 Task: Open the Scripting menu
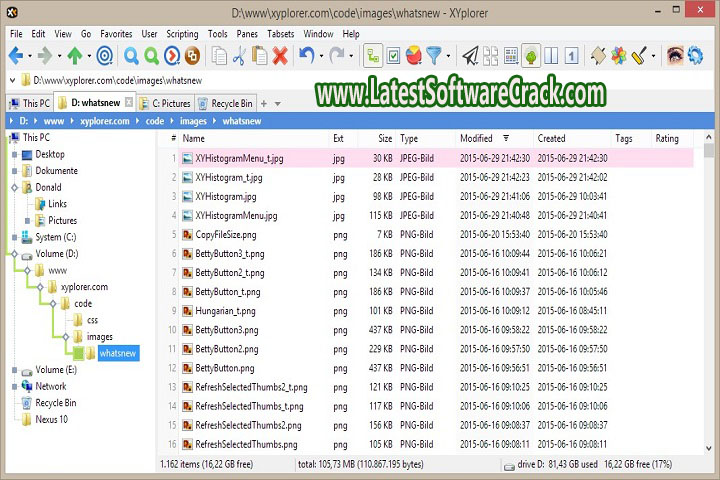point(182,33)
